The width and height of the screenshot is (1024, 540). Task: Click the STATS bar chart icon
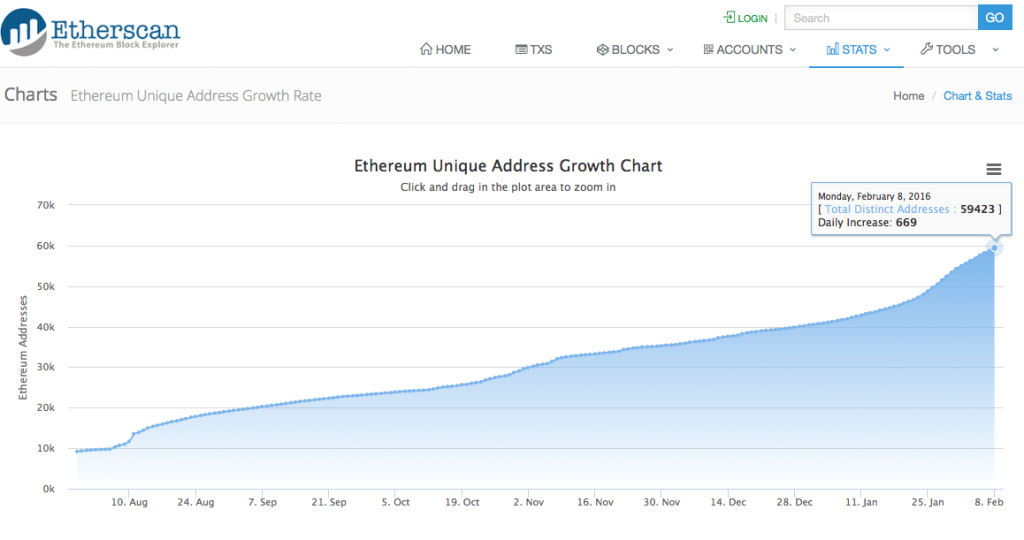pos(832,49)
